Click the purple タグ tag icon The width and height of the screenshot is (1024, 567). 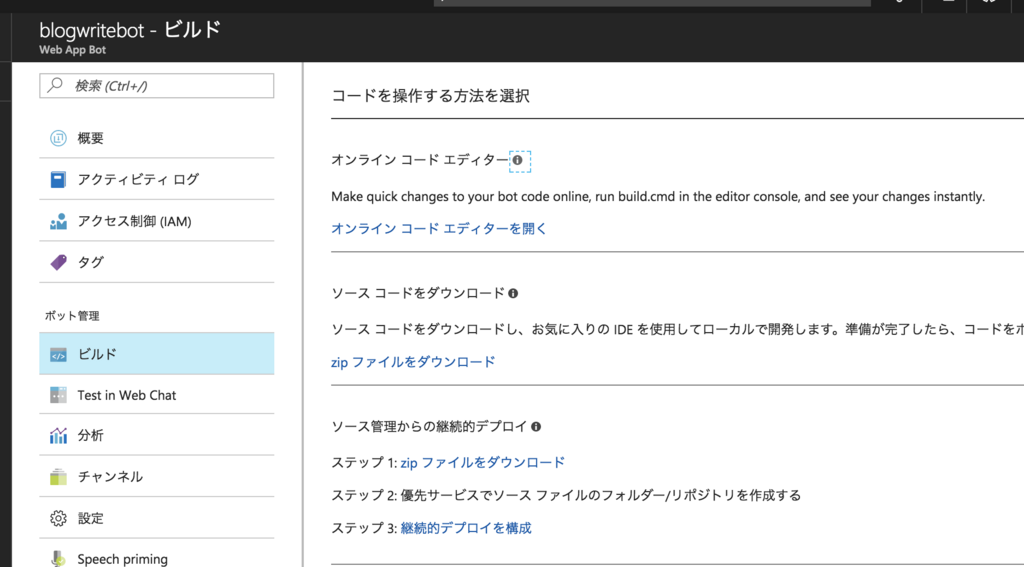point(58,263)
